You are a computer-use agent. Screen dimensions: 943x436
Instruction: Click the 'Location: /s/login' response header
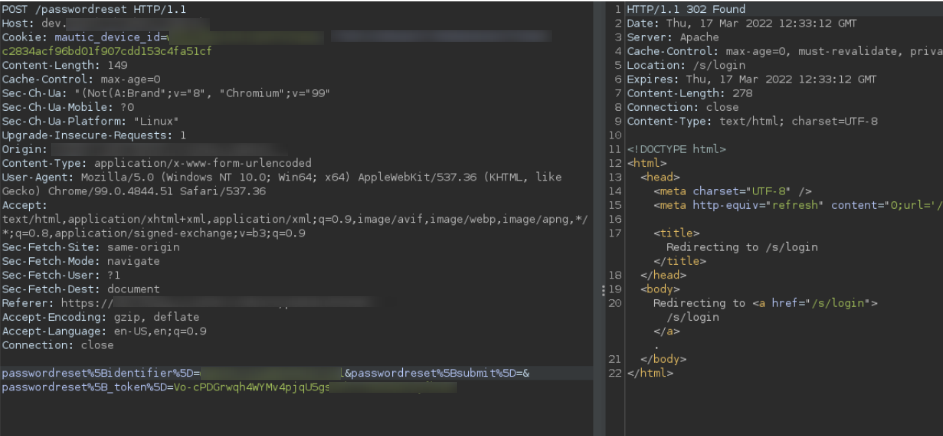click(686, 66)
